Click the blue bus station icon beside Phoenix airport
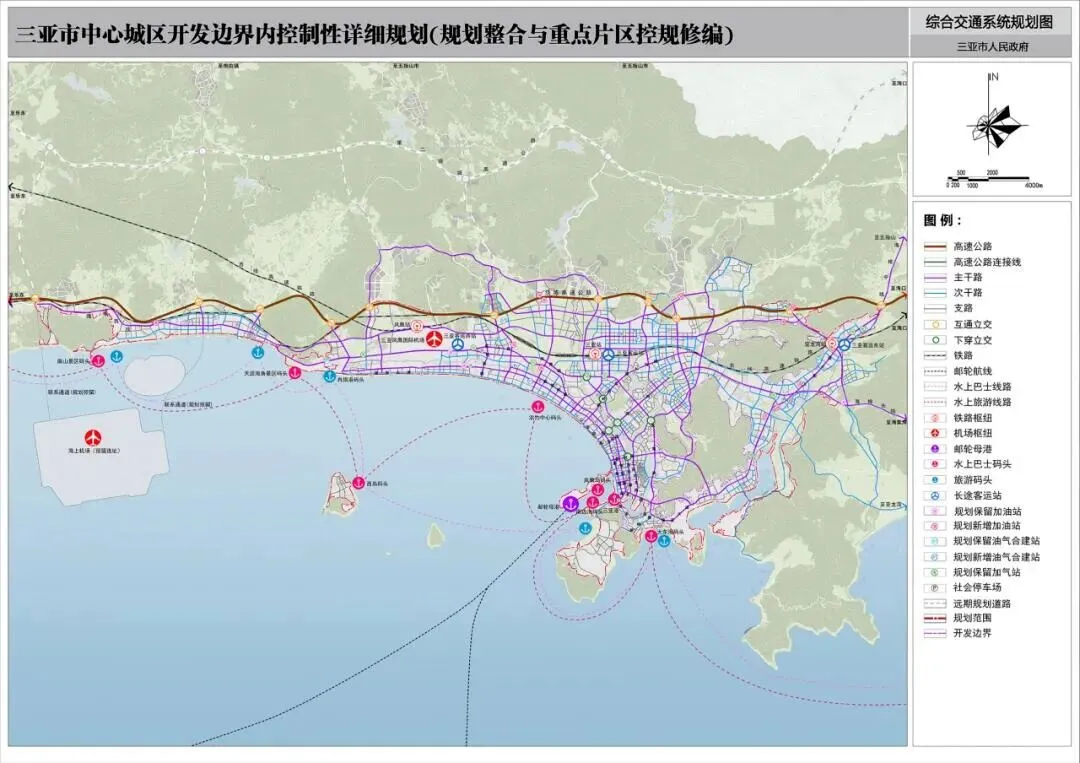 [458, 344]
